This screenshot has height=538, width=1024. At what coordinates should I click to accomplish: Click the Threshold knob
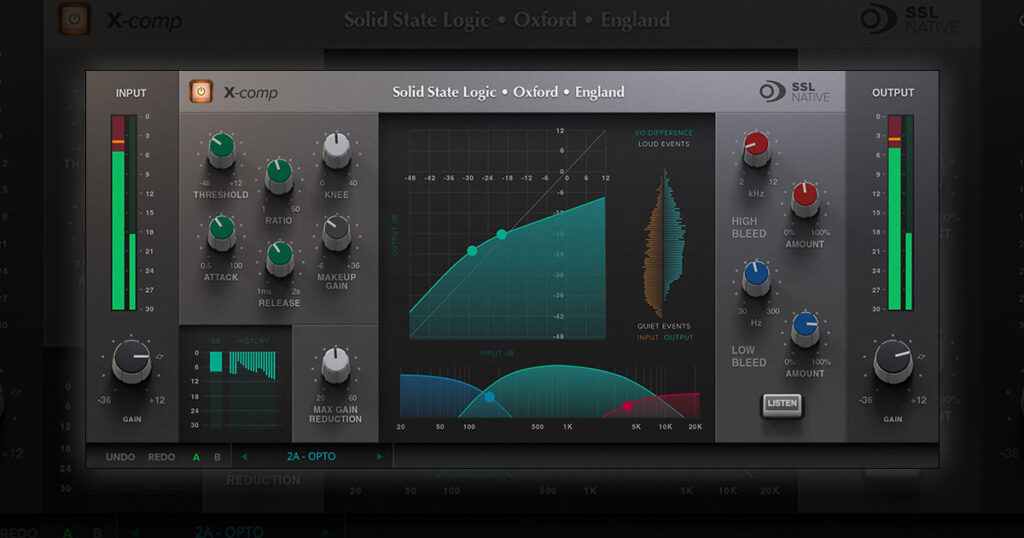click(x=221, y=150)
